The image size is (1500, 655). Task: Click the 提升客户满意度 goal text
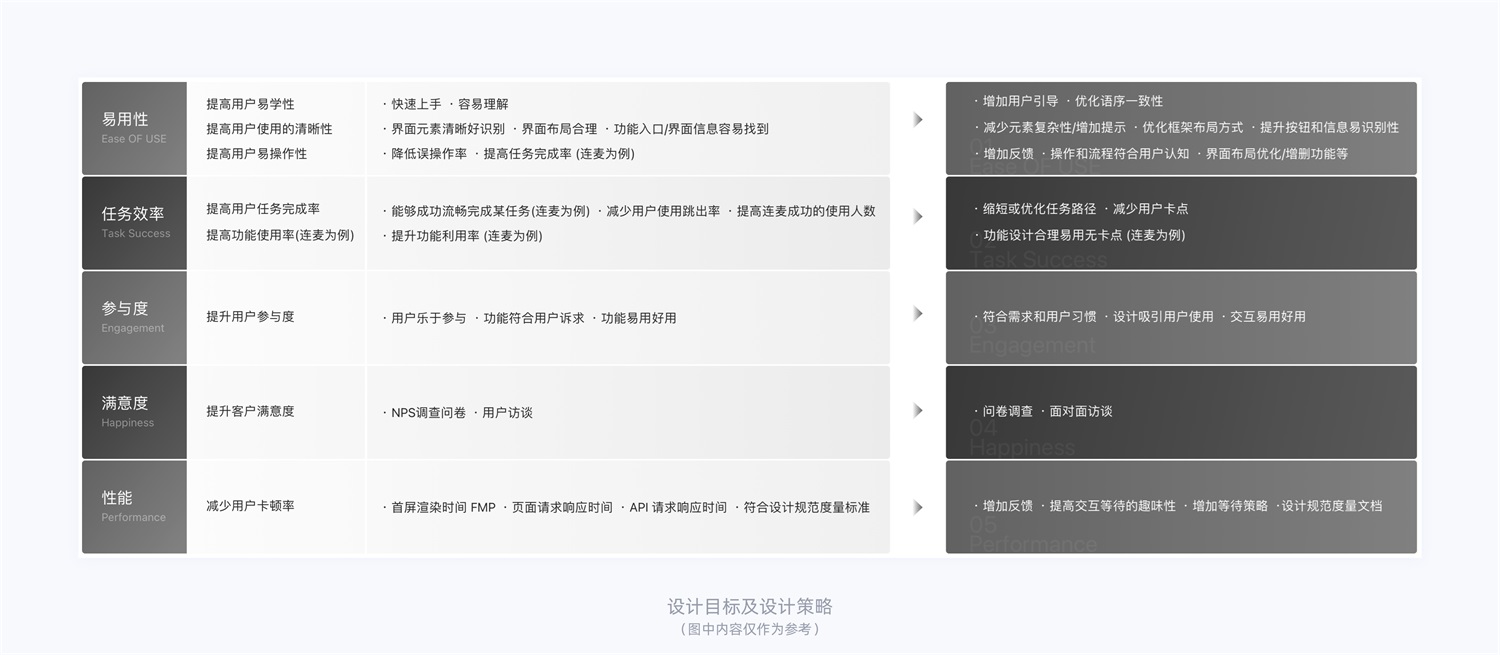pos(251,411)
